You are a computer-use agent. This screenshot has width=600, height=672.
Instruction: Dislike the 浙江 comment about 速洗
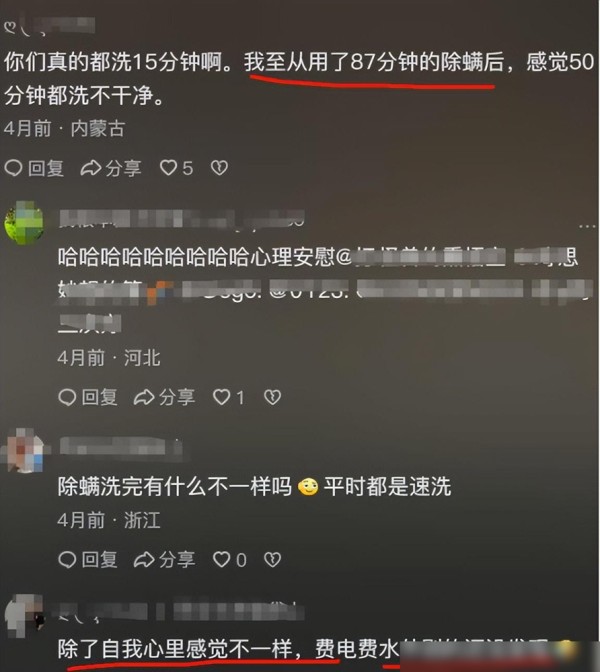pyautogui.click(x=272, y=559)
